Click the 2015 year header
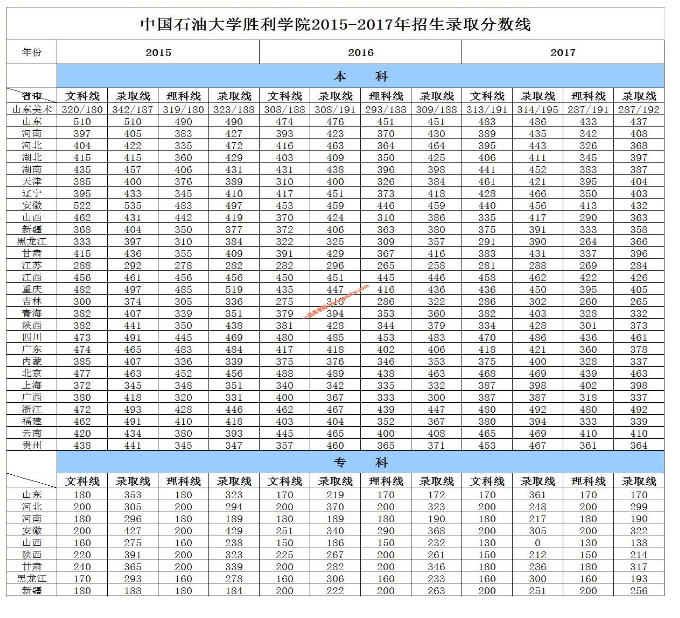 (x=158, y=52)
